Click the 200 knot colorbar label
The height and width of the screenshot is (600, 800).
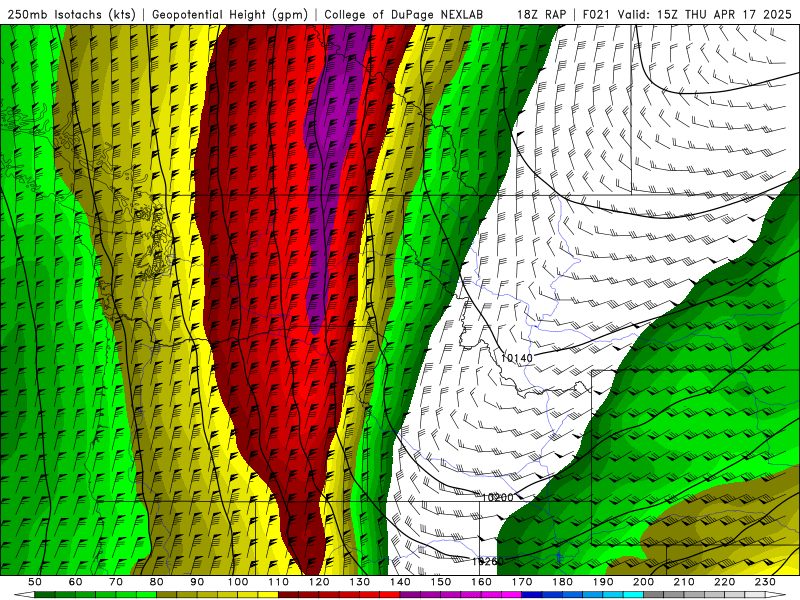tap(643, 582)
